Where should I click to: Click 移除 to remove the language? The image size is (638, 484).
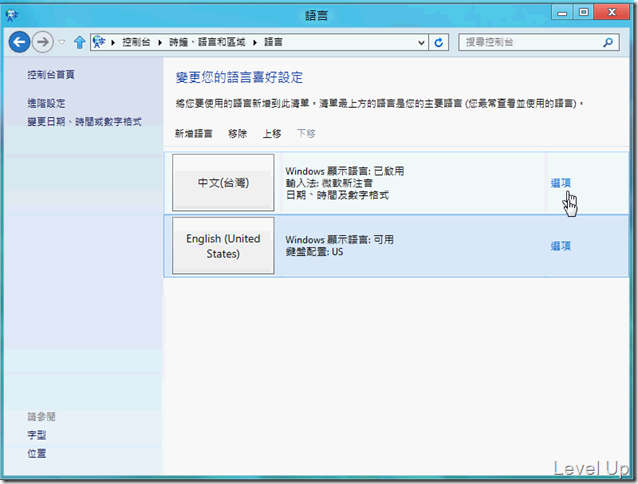[x=238, y=133]
